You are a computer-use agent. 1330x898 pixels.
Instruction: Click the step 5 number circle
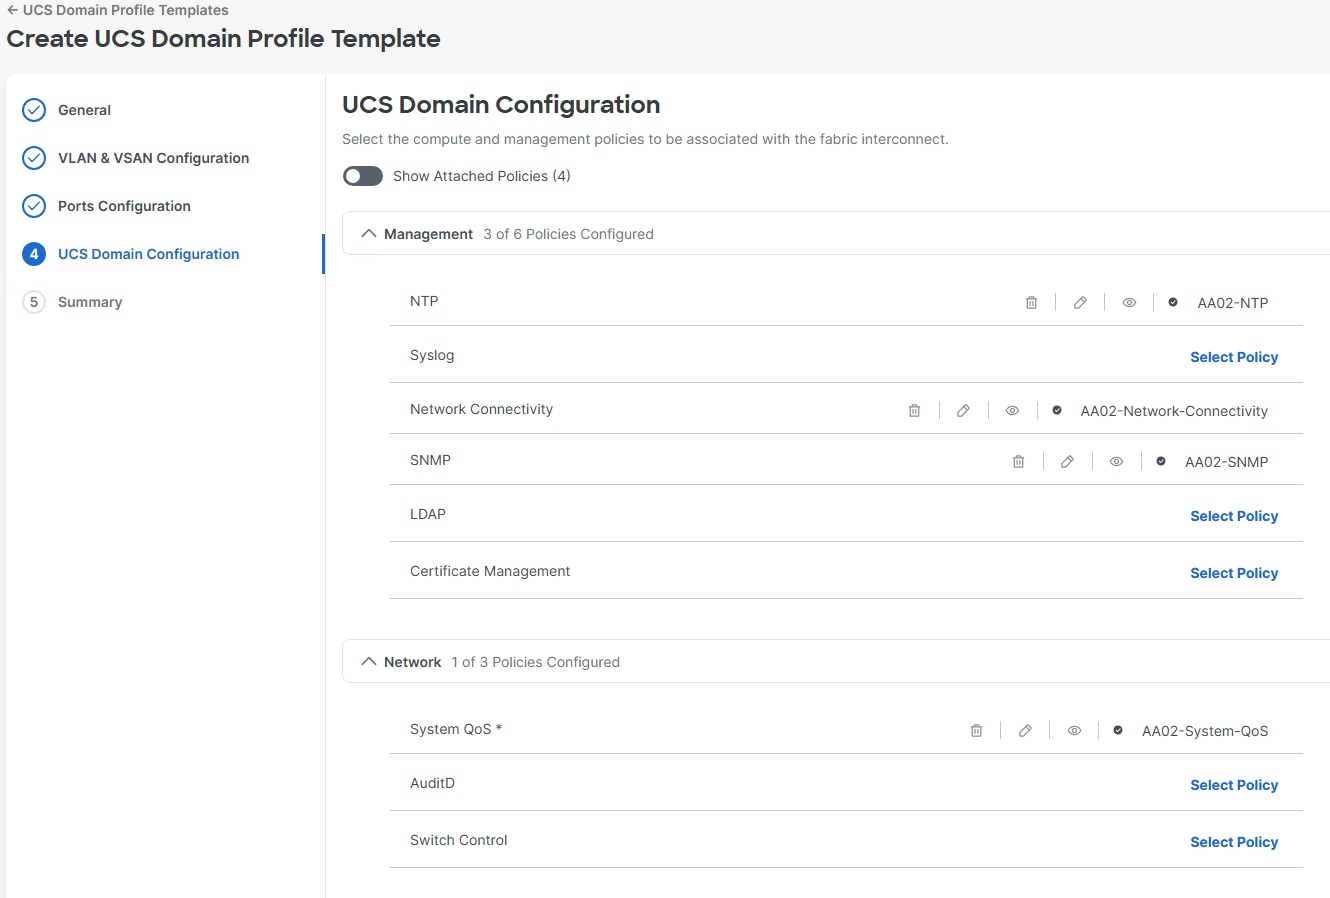pyautogui.click(x=34, y=302)
